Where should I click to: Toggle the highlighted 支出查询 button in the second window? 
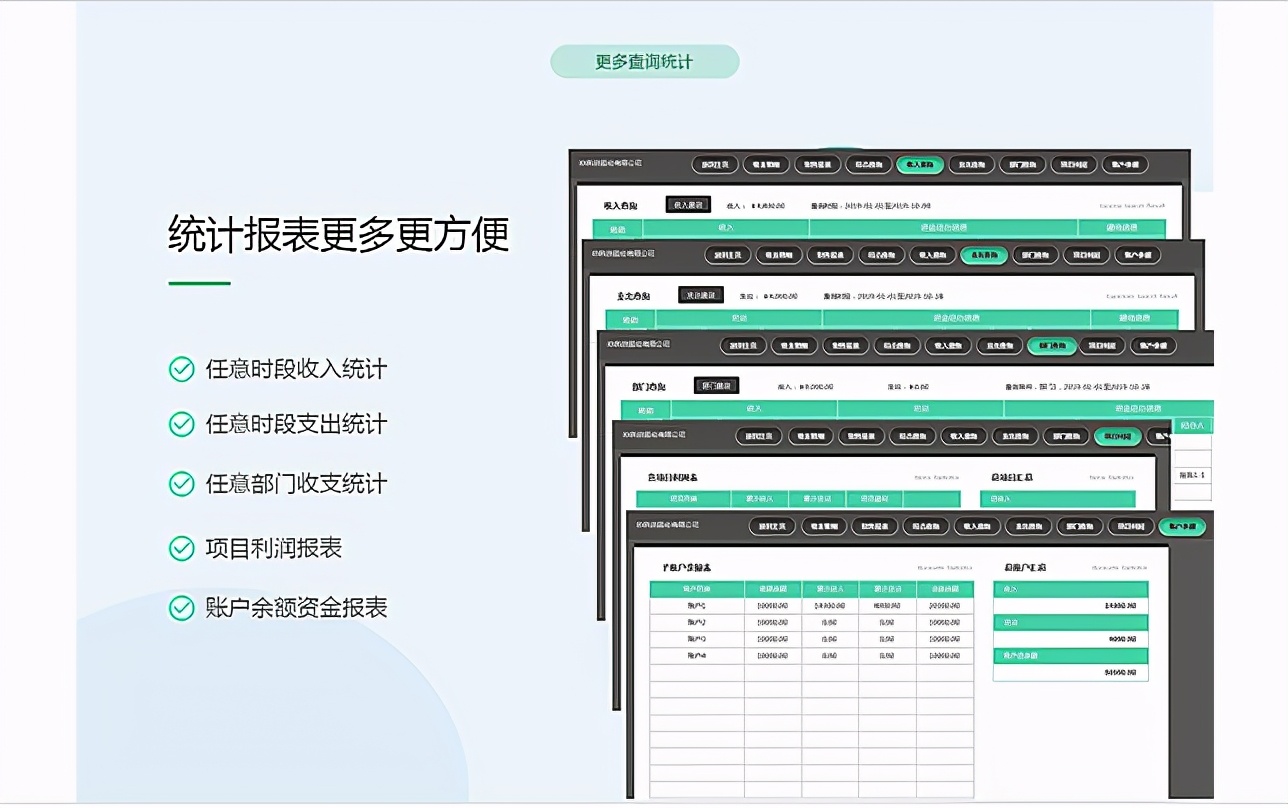click(x=986, y=256)
